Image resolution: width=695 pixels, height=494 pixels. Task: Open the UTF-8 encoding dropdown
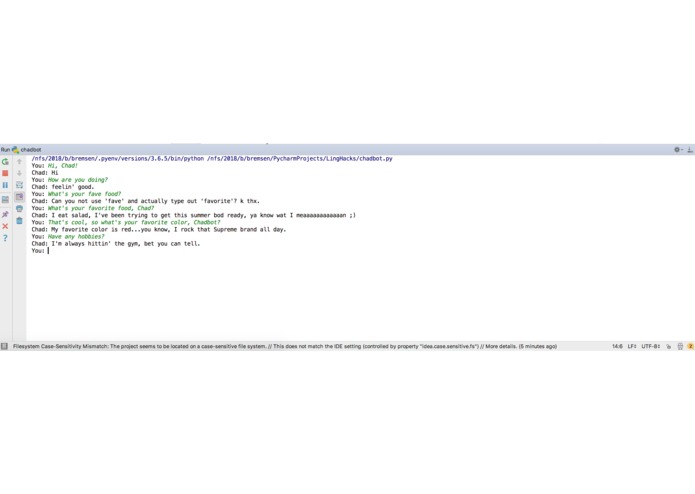click(x=651, y=346)
